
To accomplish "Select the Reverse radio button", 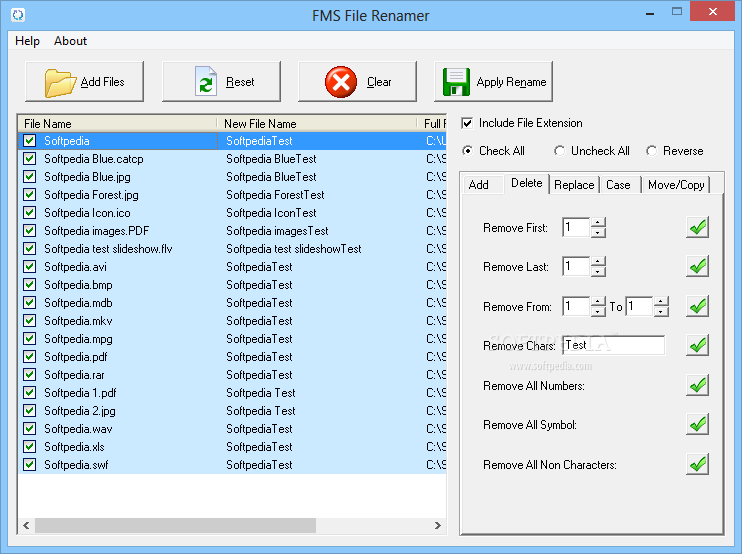I will pos(652,151).
